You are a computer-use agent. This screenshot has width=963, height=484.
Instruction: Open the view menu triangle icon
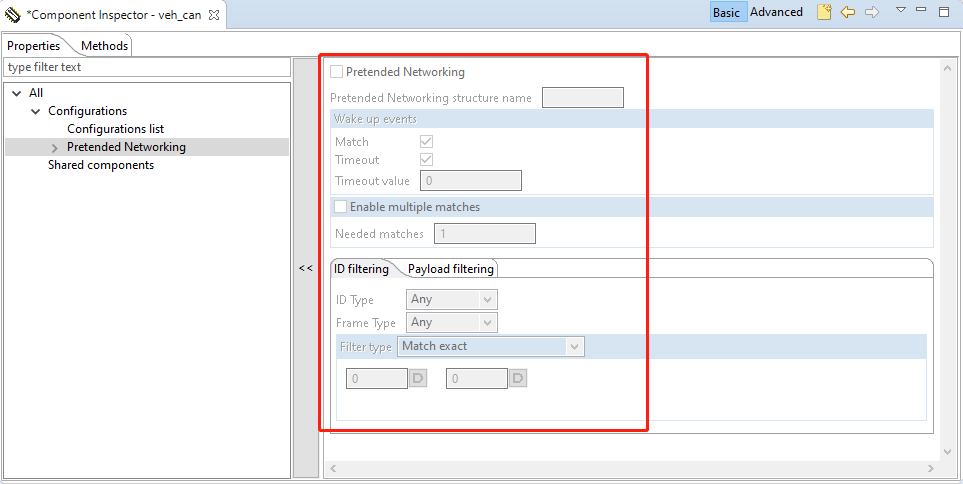[x=900, y=10]
